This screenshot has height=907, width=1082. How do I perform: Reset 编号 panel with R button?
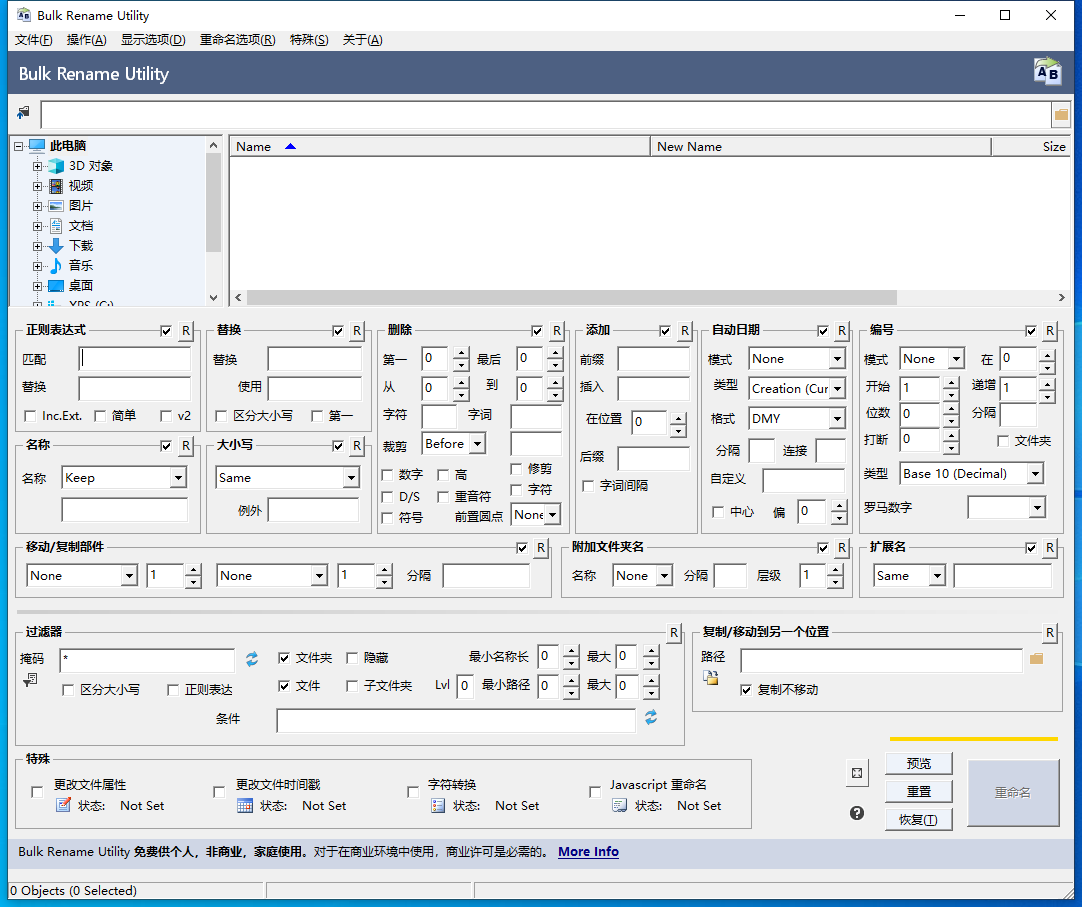coord(1050,331)
